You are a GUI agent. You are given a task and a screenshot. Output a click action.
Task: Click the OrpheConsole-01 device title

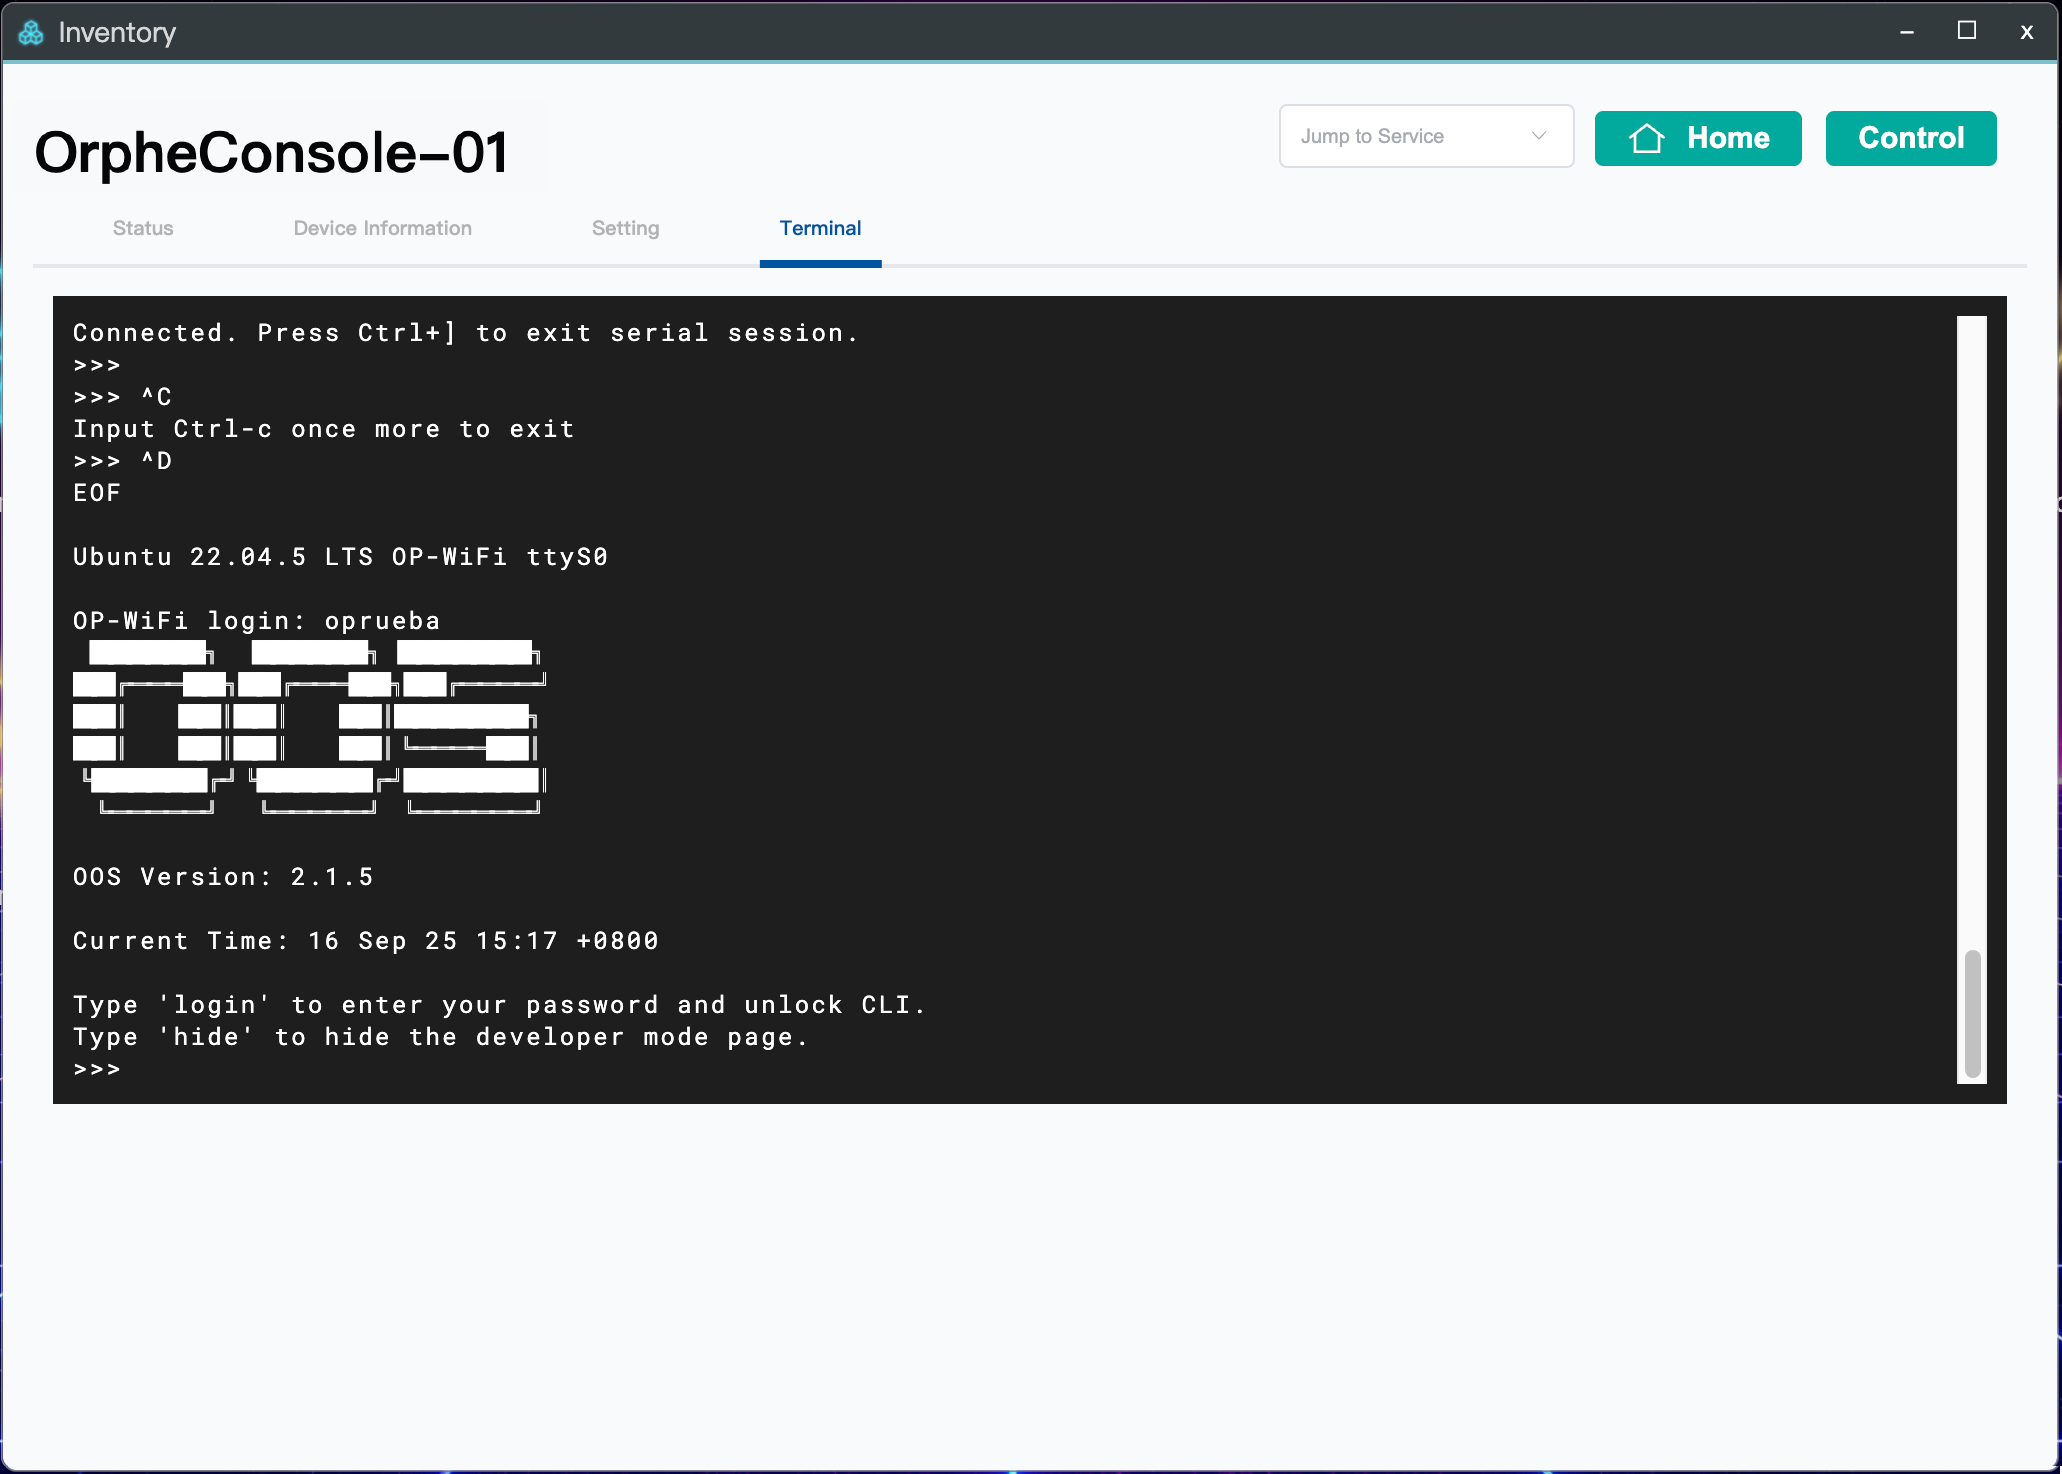coord(272,153)
